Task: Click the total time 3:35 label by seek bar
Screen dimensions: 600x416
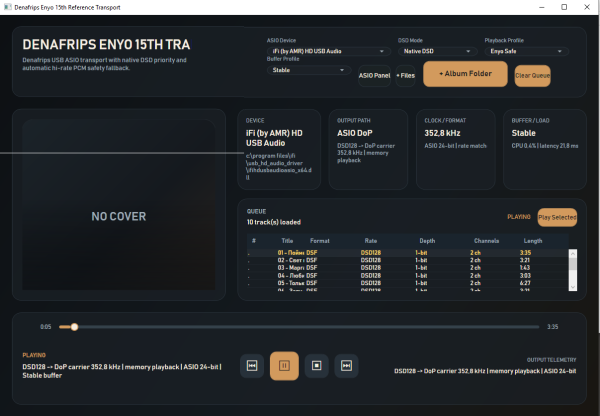Action: pyautogui.click(x=553, y=327)
